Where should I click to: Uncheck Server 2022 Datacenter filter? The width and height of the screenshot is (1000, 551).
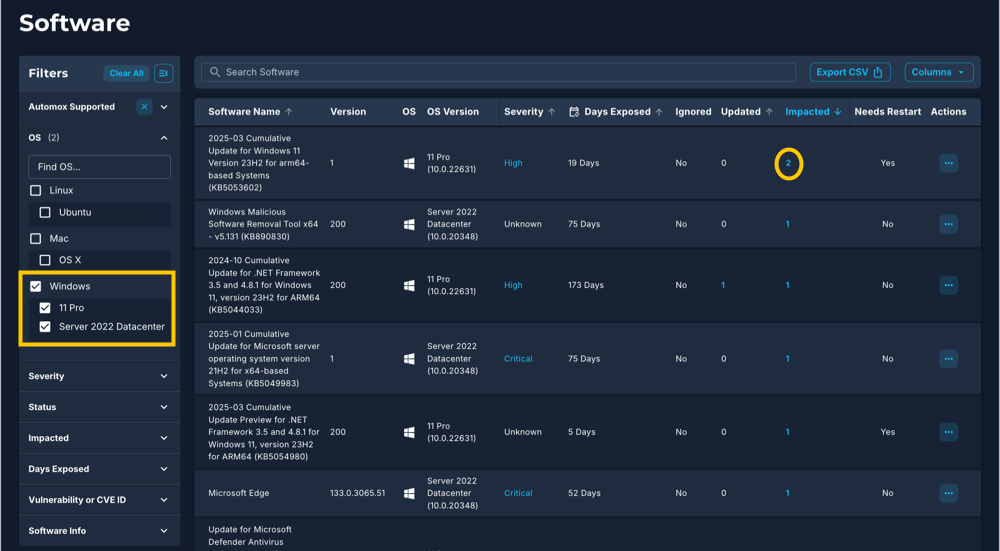pyautogui.click(x=45, y=327)
